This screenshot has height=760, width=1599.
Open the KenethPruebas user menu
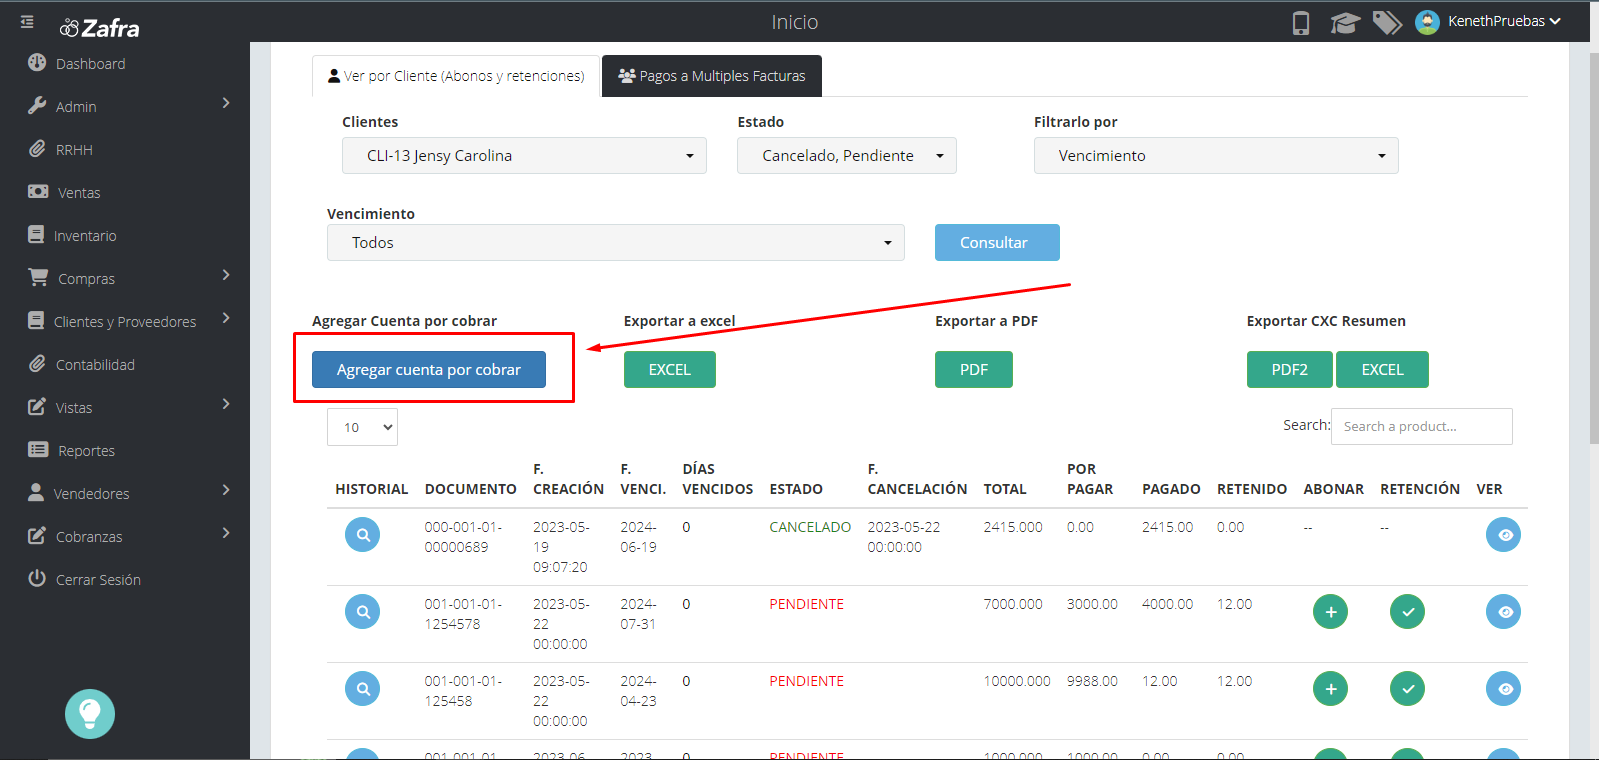pyautogui.click(x=1504, y=21)
